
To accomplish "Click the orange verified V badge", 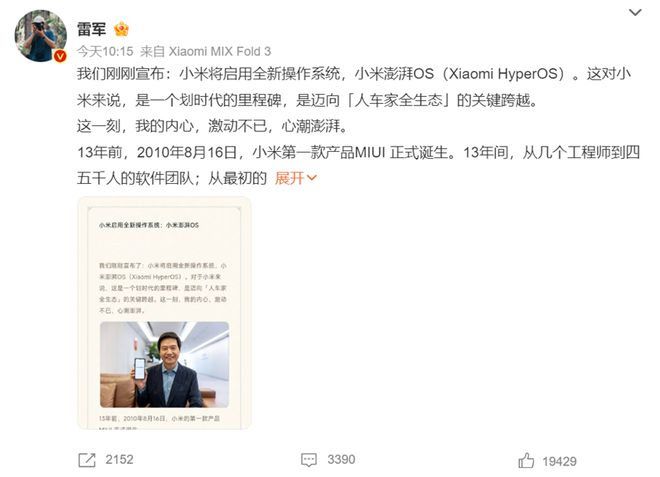I will [x=60, y=56].
